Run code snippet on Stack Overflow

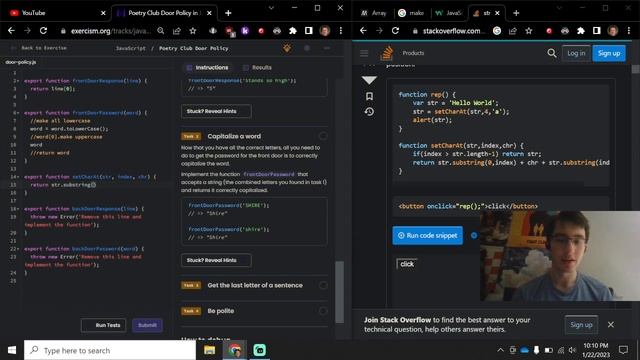pyautogui.click(x=427, y=236)
